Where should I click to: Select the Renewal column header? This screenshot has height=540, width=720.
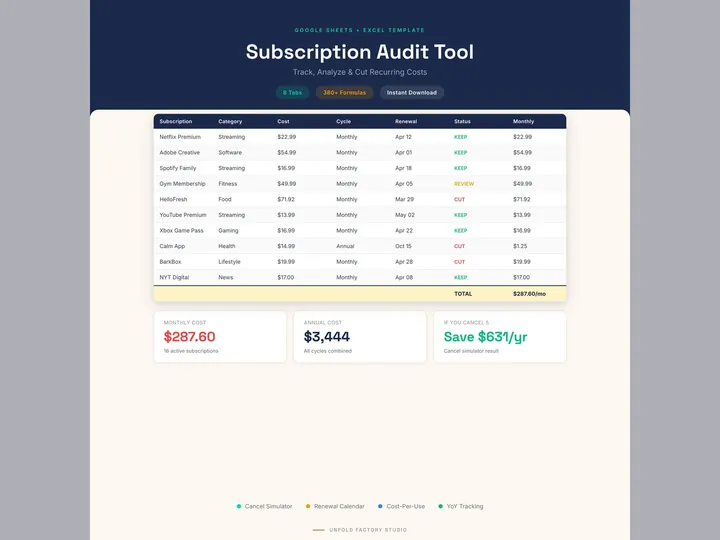(x=406, y=121)
